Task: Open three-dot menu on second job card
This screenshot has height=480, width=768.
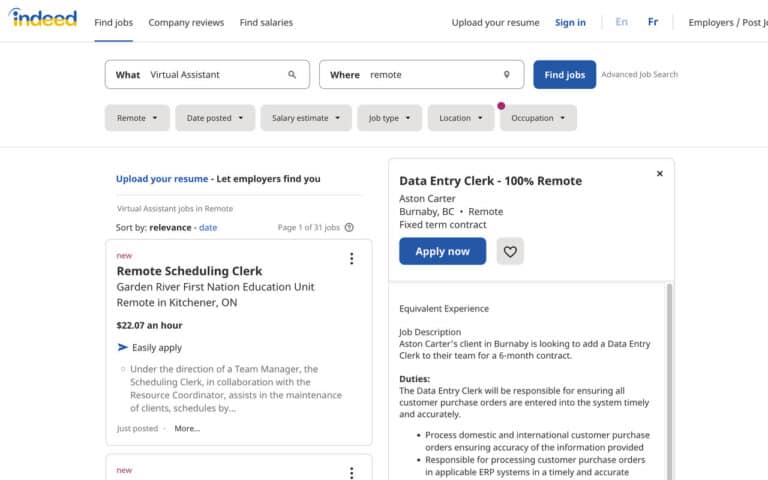Action: pos(351,472)
